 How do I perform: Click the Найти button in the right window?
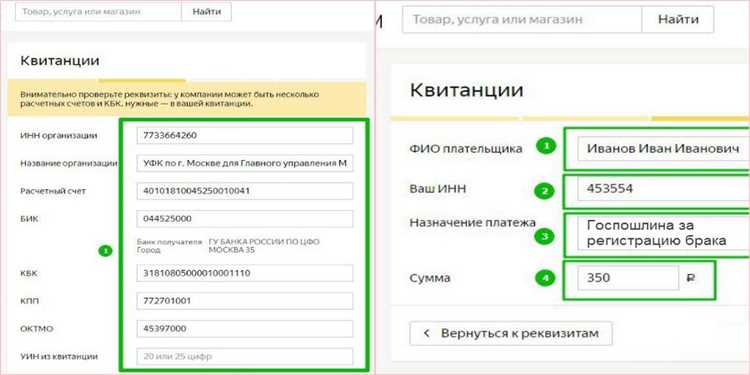(678, 20)
